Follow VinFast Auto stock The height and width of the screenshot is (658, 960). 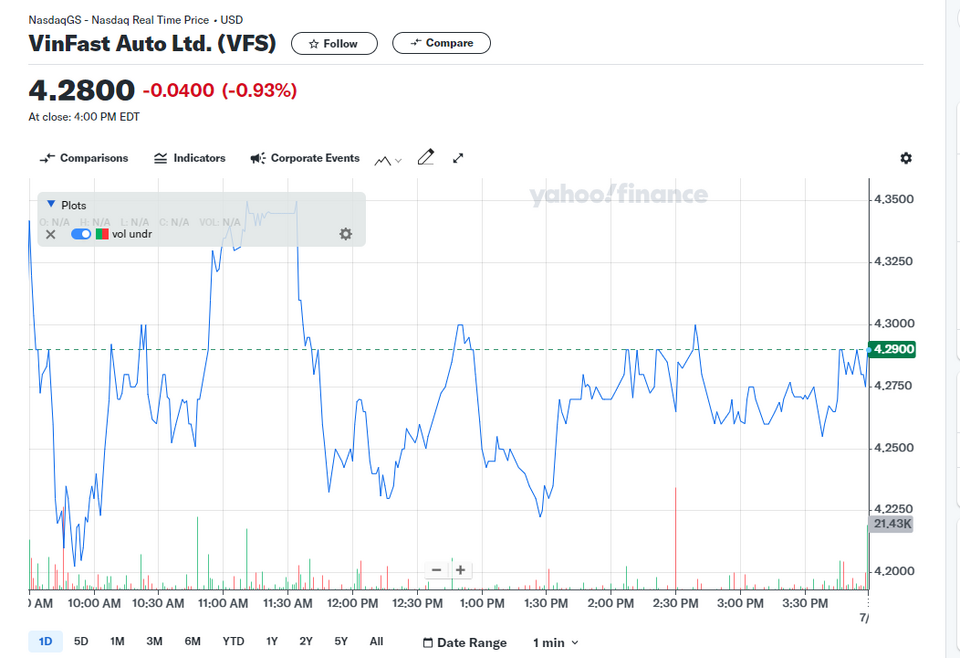click(334, 43)
